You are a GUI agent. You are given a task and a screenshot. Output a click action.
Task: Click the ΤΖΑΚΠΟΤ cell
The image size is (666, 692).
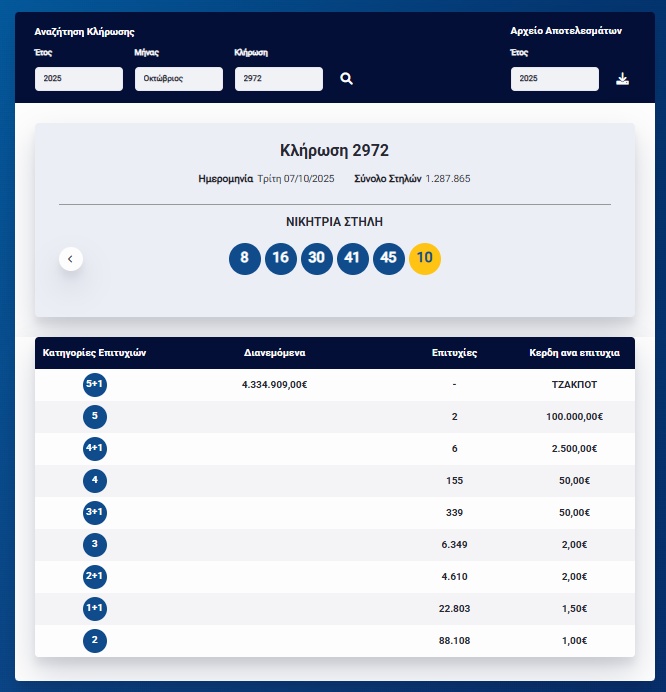574,385
